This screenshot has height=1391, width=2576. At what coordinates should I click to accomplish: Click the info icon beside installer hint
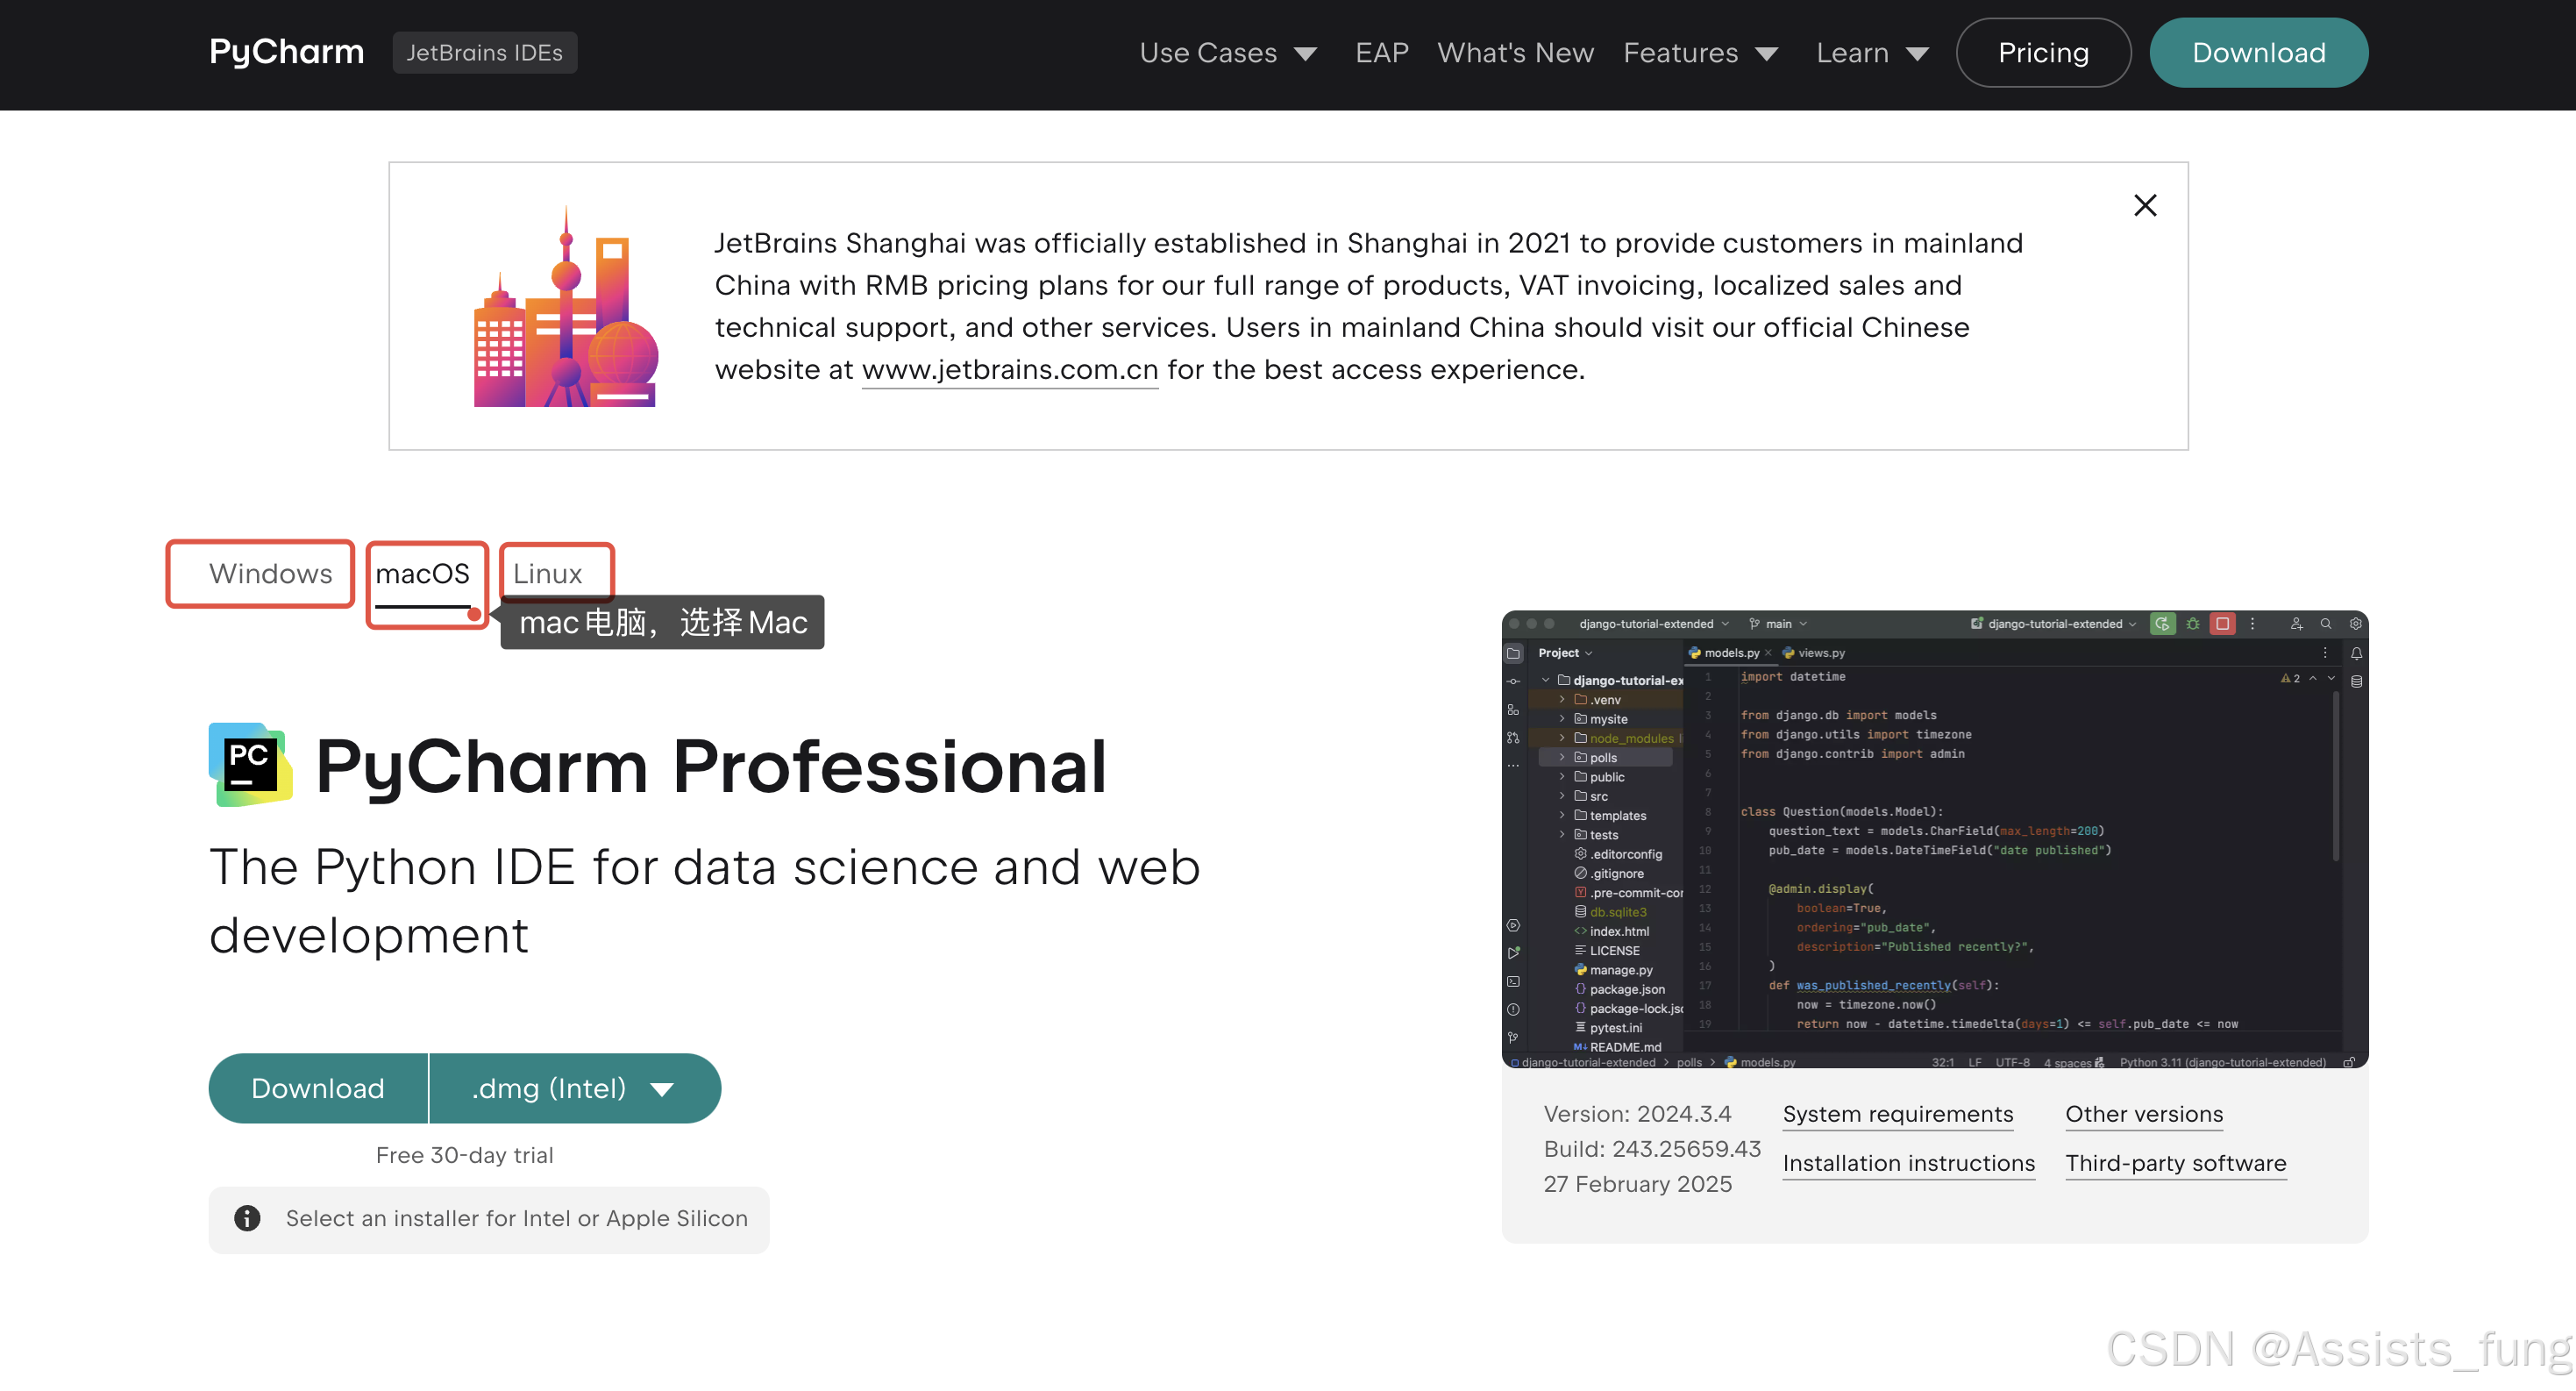tap(247, 1218)
